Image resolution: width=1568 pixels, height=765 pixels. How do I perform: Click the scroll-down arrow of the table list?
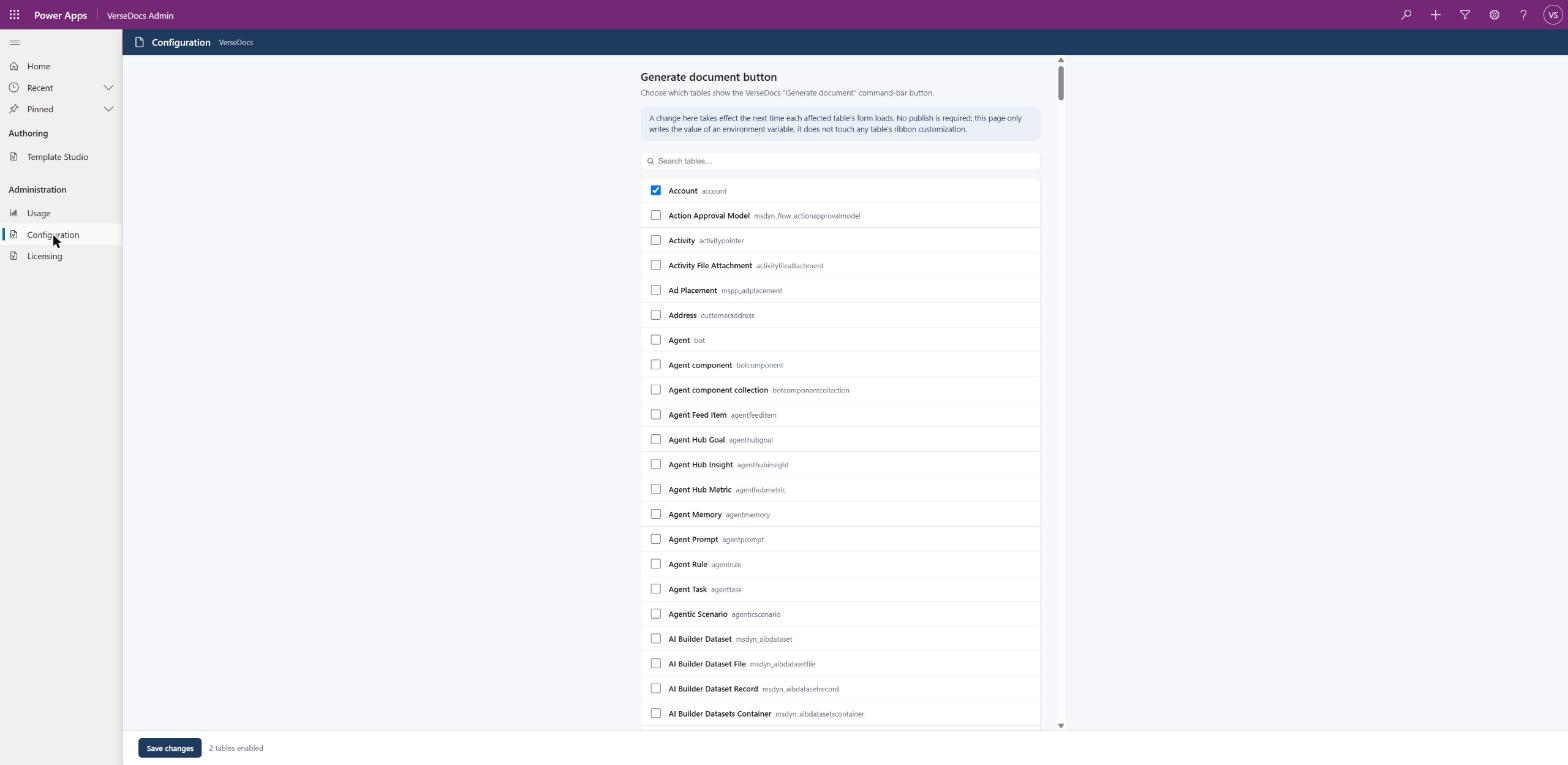(1060, 725)
